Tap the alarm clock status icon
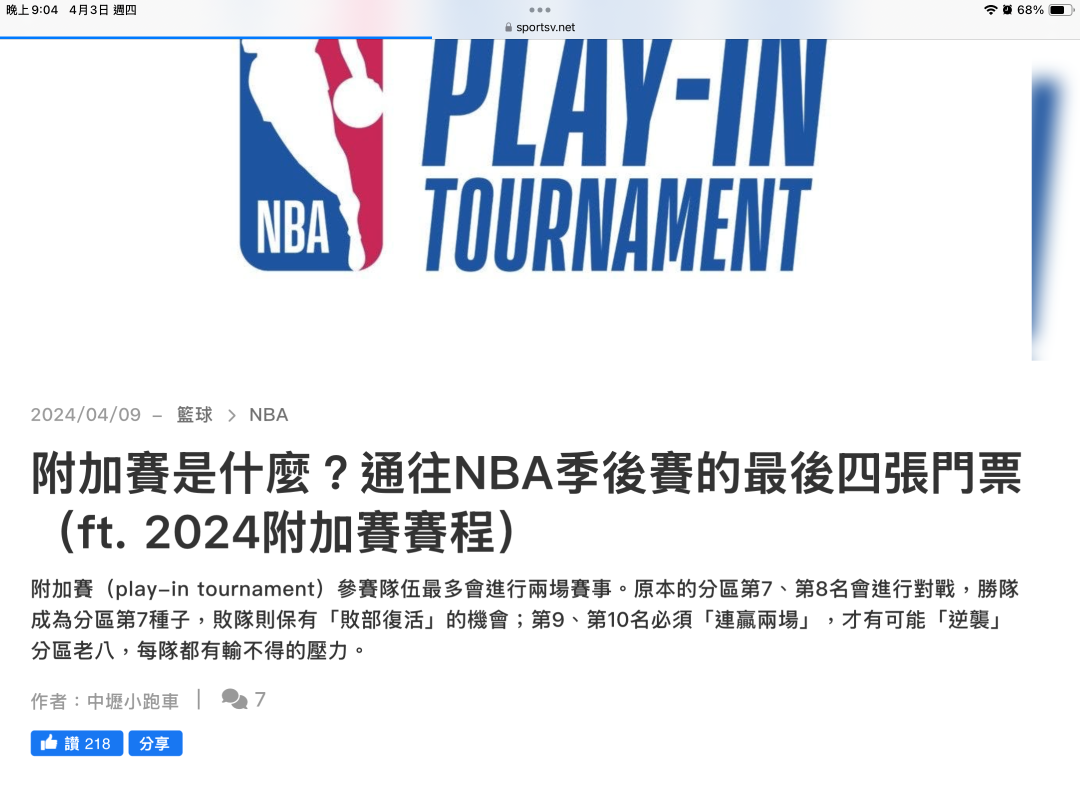This screenshot has height=810, width=1080. click(x=1007, y=10)
